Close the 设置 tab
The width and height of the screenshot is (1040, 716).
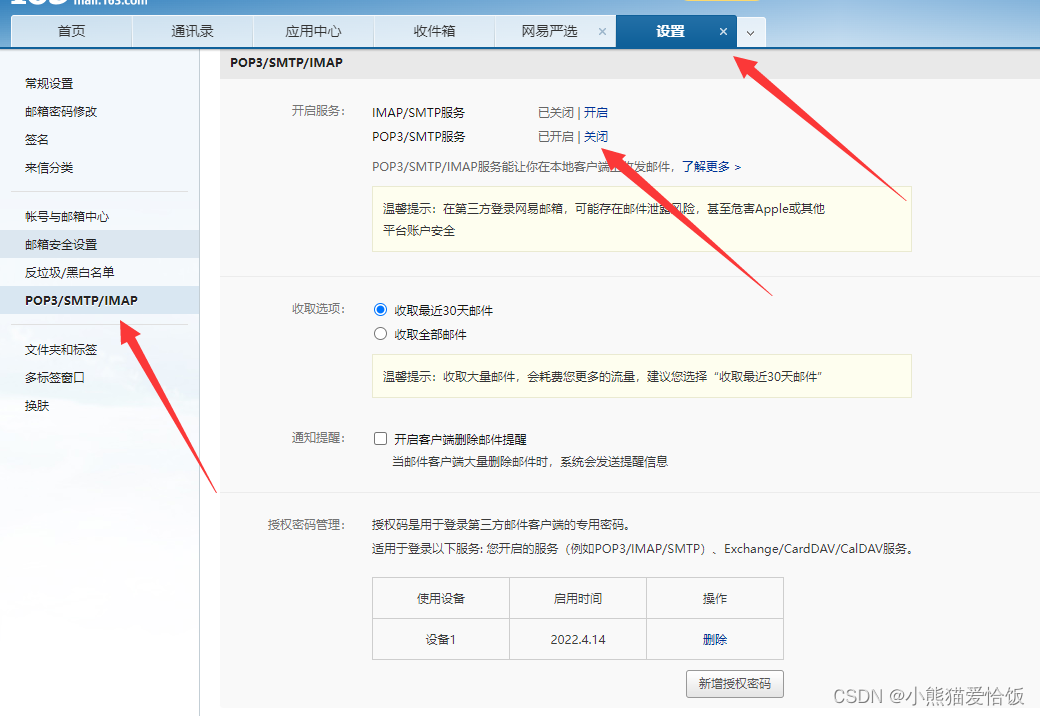[x=723, y=31]
